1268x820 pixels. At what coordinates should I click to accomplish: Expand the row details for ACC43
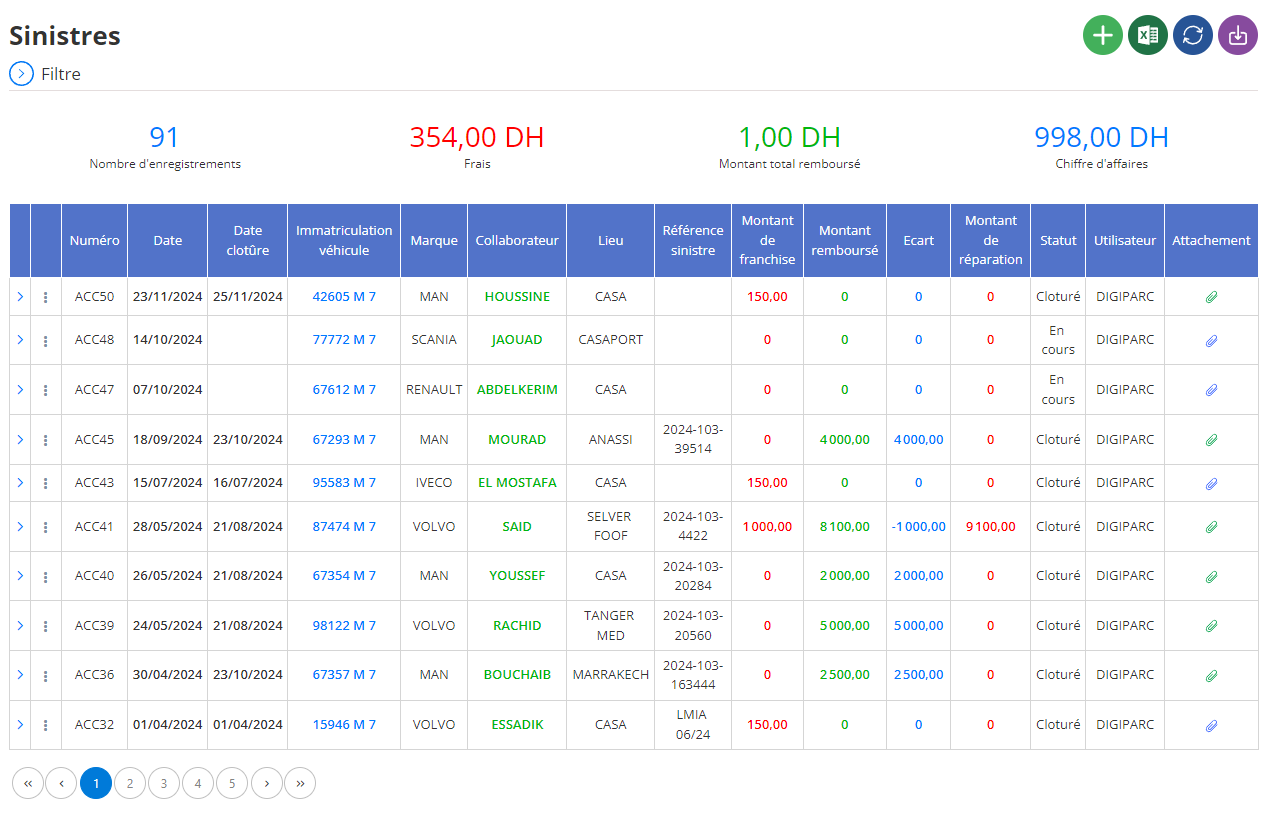[x=20, y=483]
